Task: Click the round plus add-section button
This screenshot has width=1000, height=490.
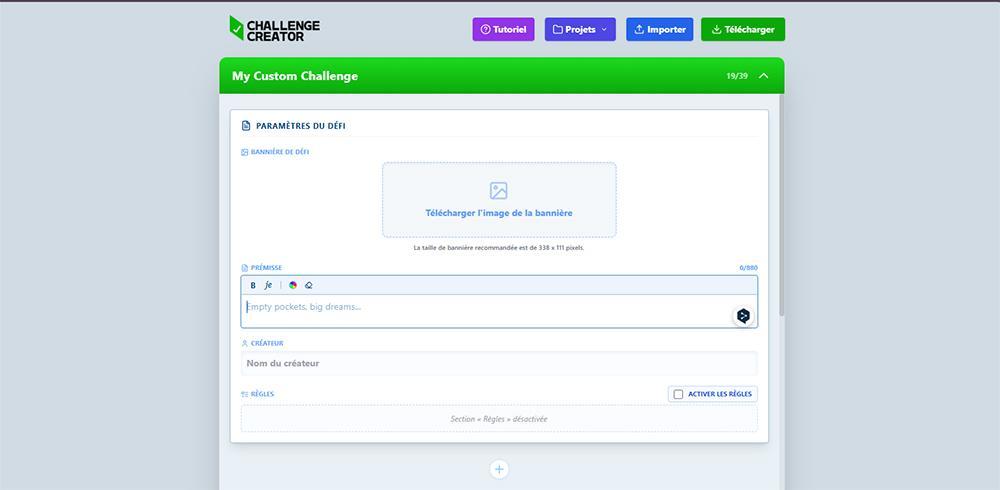Action: tap(499, 470)
